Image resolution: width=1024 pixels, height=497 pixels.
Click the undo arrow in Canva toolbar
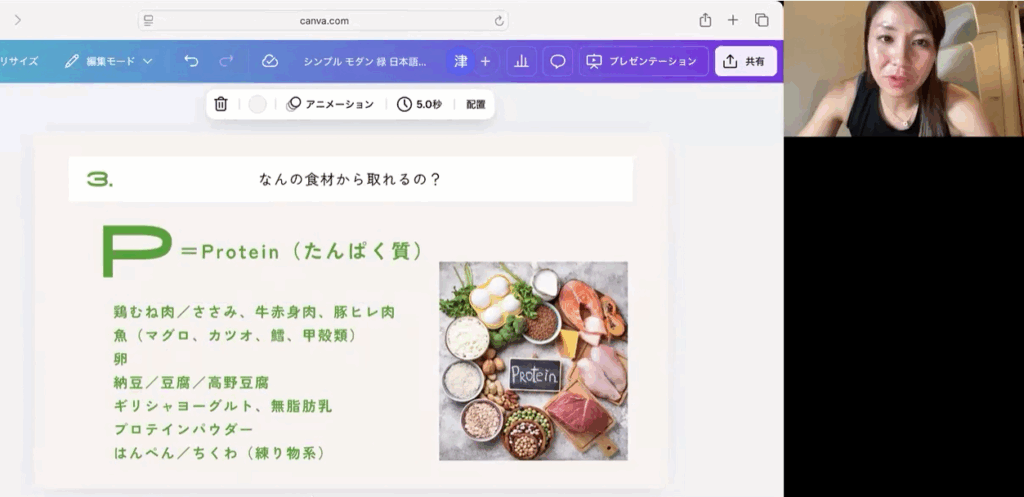click(x=191, y=61)
